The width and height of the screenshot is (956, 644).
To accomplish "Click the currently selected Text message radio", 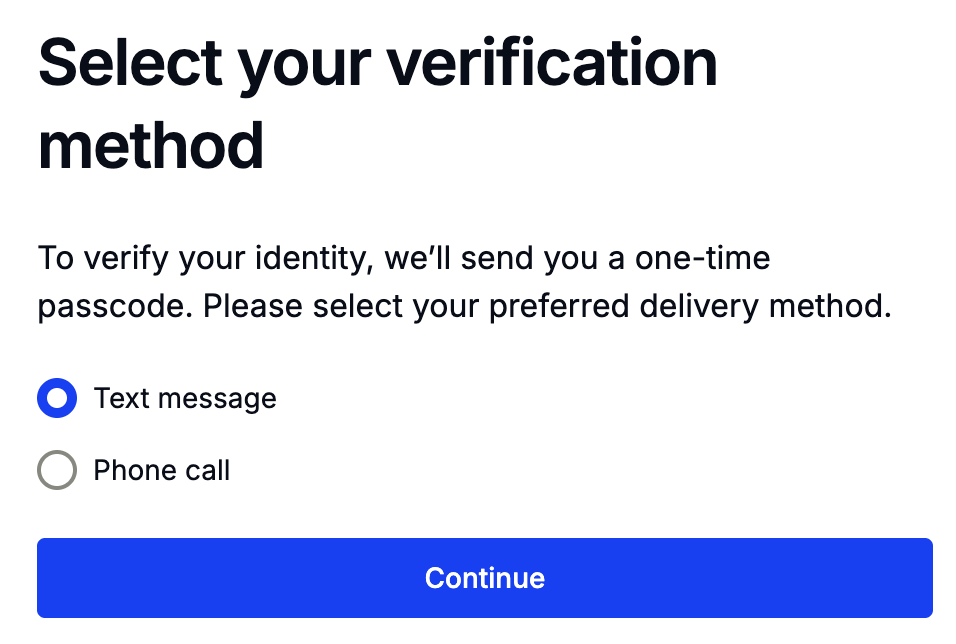I will pos(57,399).
